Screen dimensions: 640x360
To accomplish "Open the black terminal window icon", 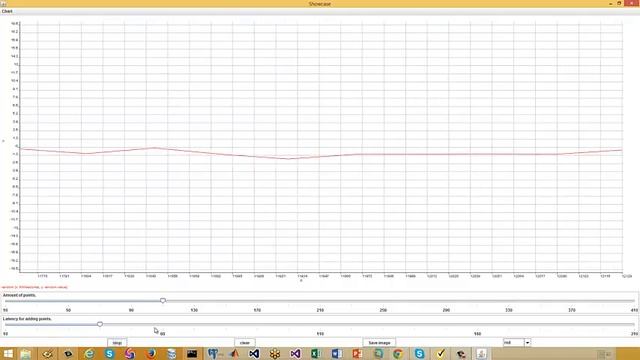I will tap(192, 354).
